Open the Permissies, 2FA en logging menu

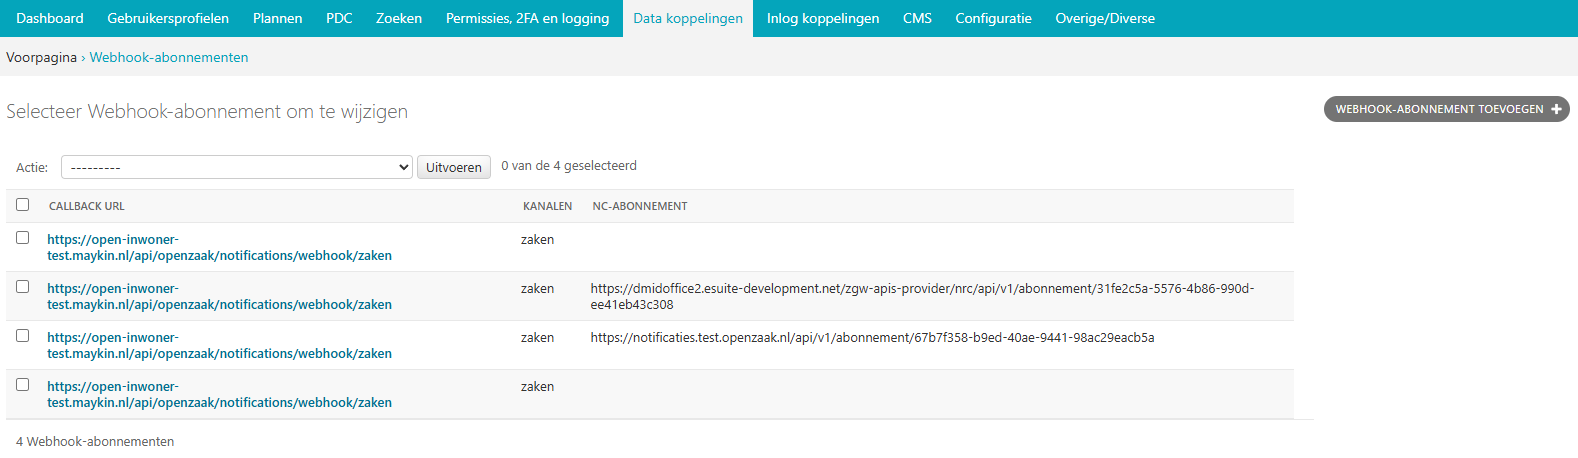(x=527, y=18)
